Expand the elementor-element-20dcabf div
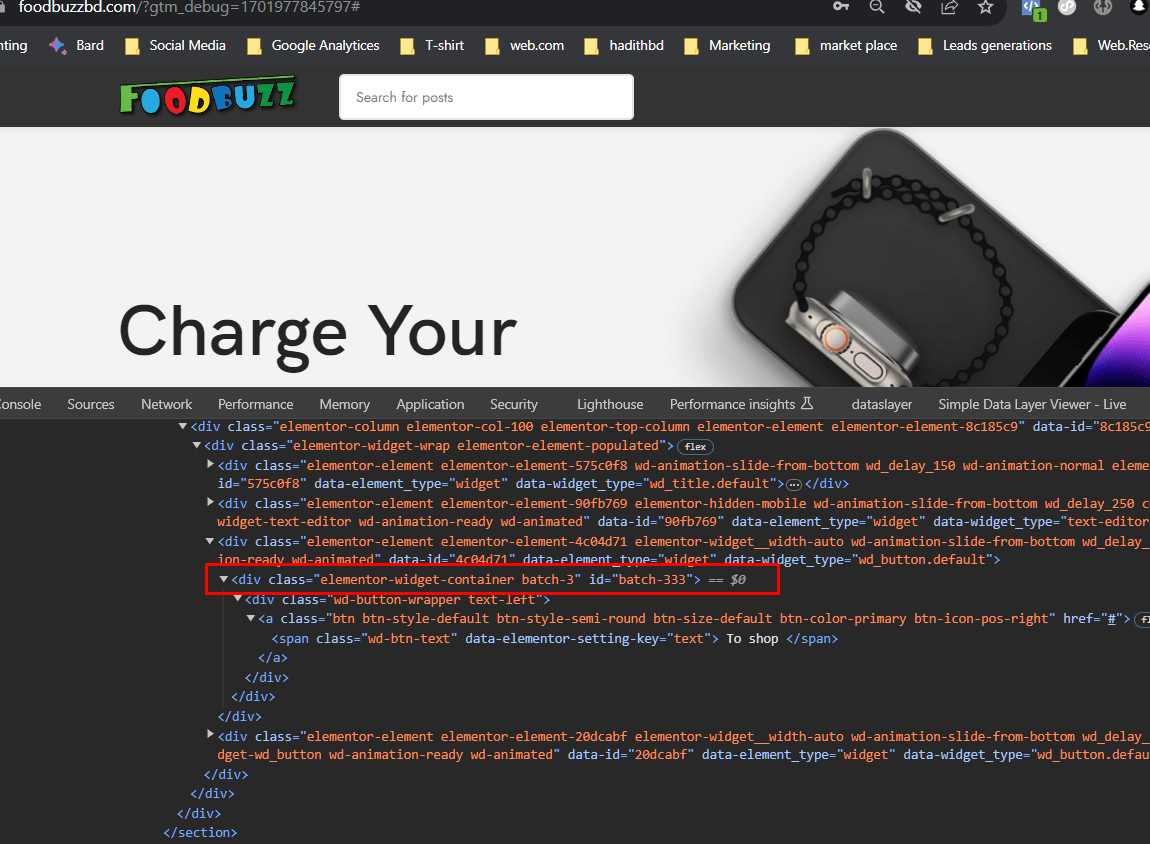 pyautogui.click(x=210, y=735)
